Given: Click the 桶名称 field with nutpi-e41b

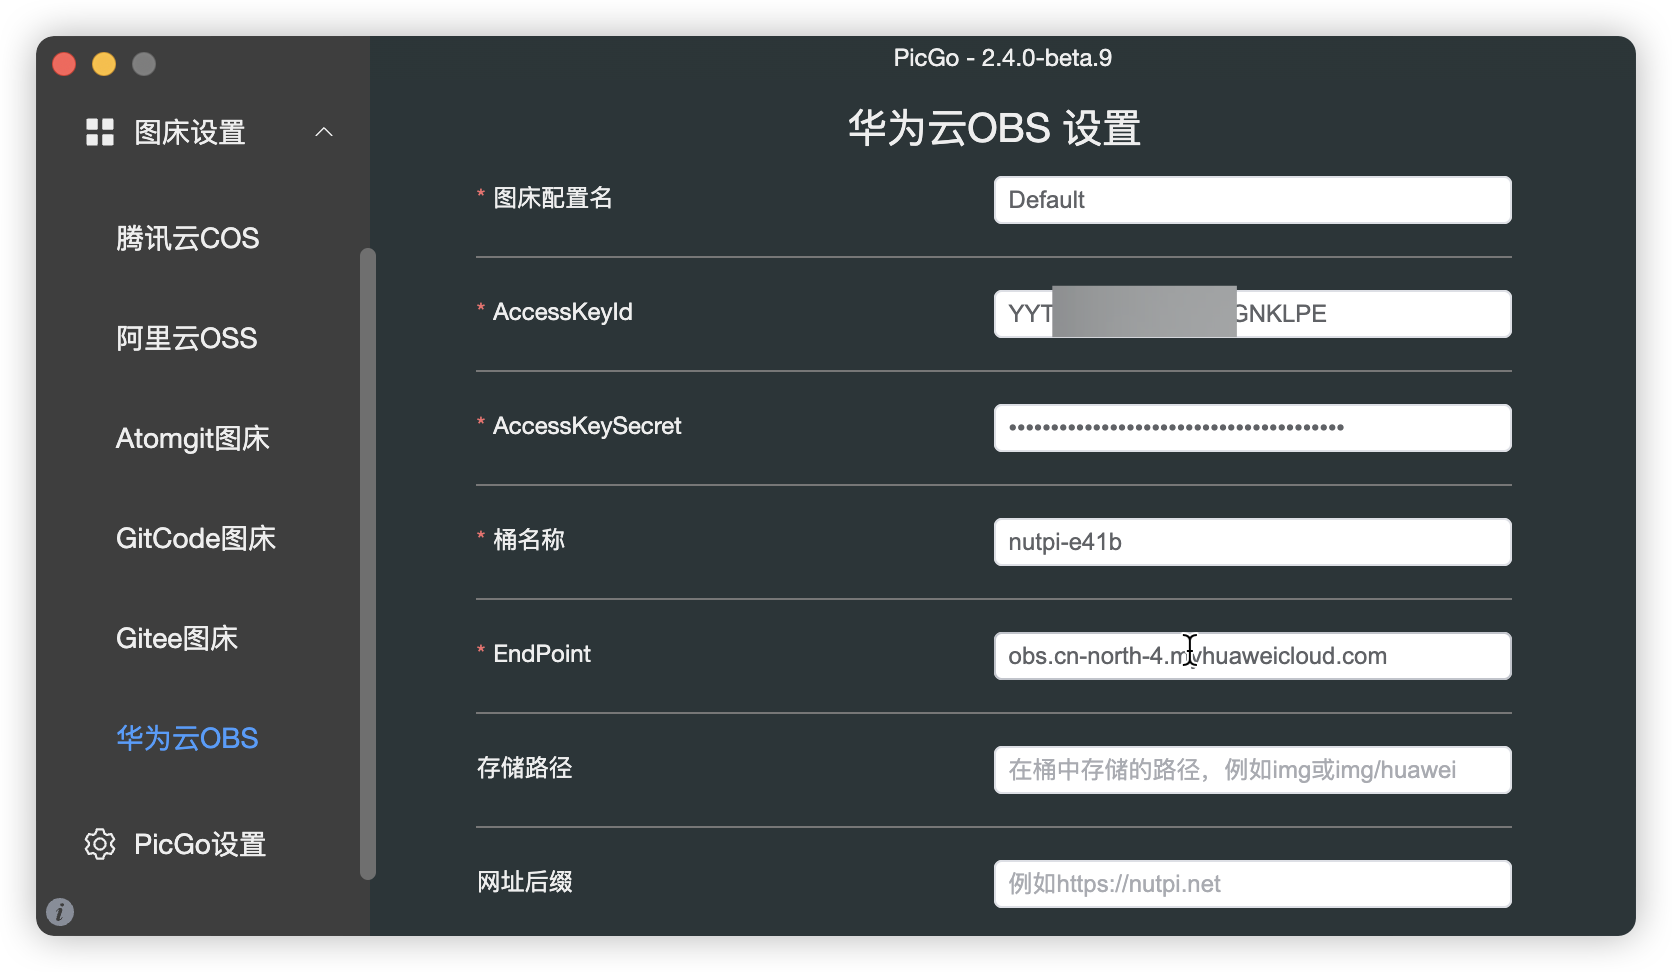Looking at the screenshot, I should (1252, 542).
